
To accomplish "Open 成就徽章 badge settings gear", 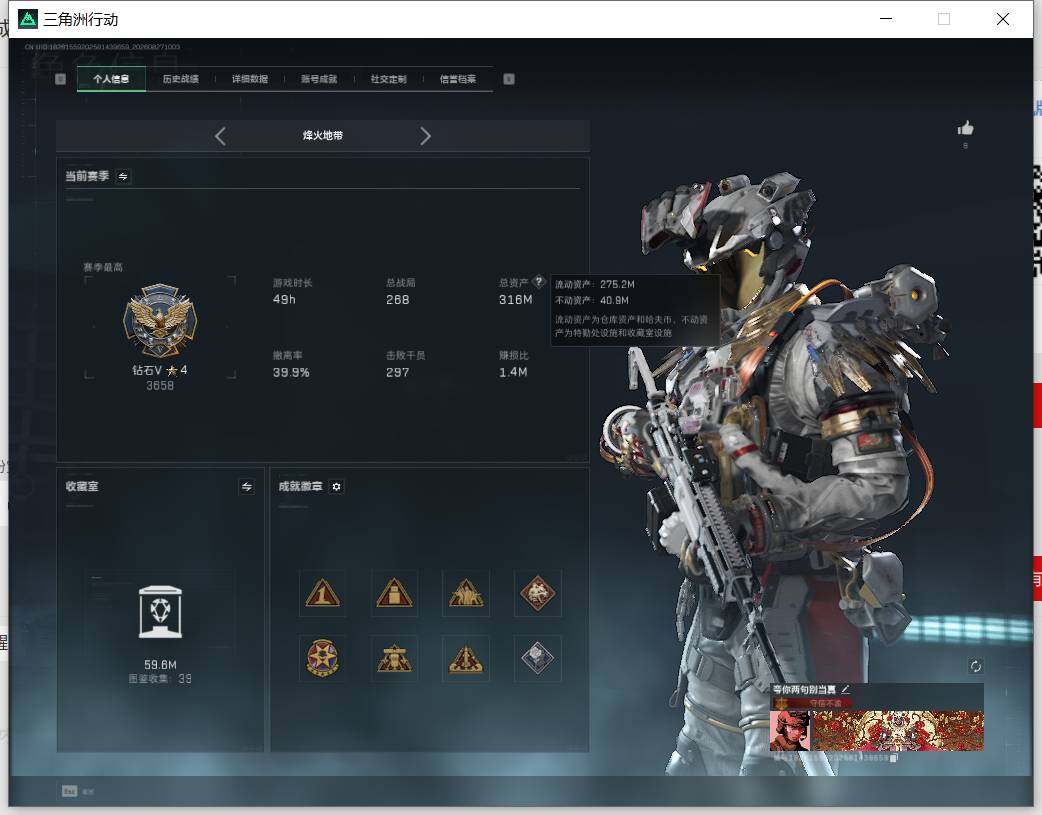I will pos(336,487).
